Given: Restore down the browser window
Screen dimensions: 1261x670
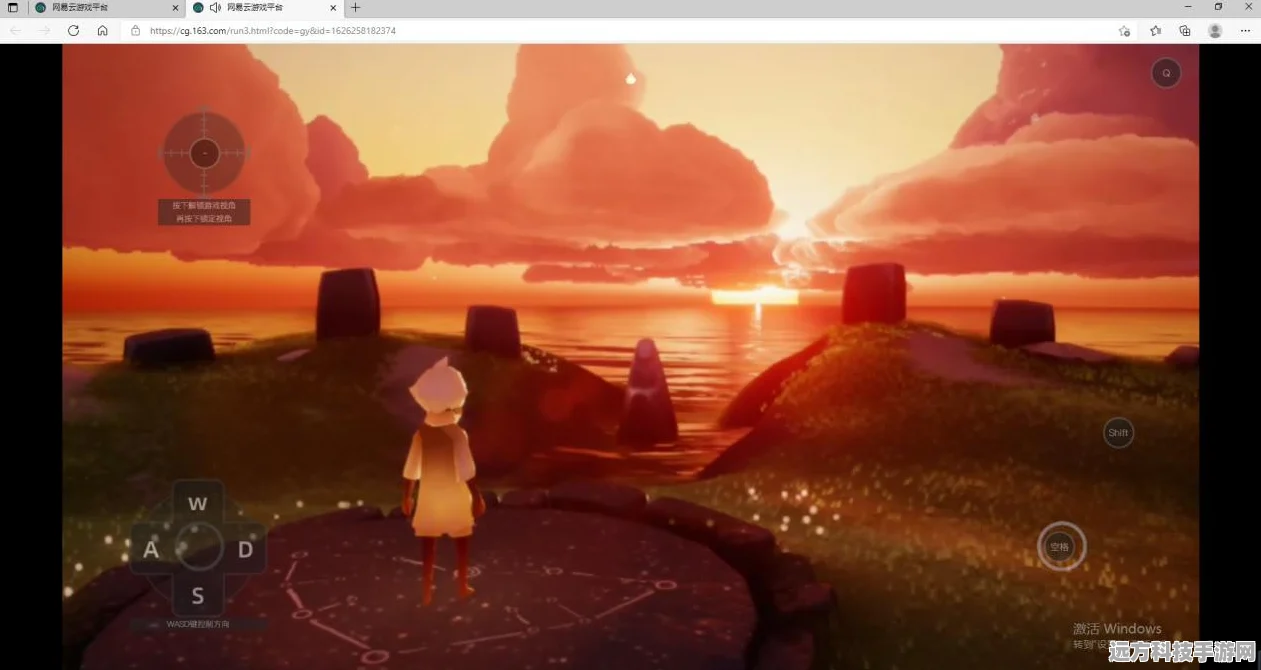Looking at the screenshot, I should click(1218, 7).
